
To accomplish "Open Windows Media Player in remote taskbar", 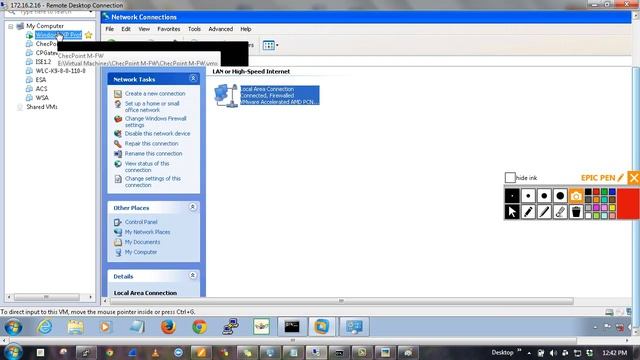I will pos(105,327).
